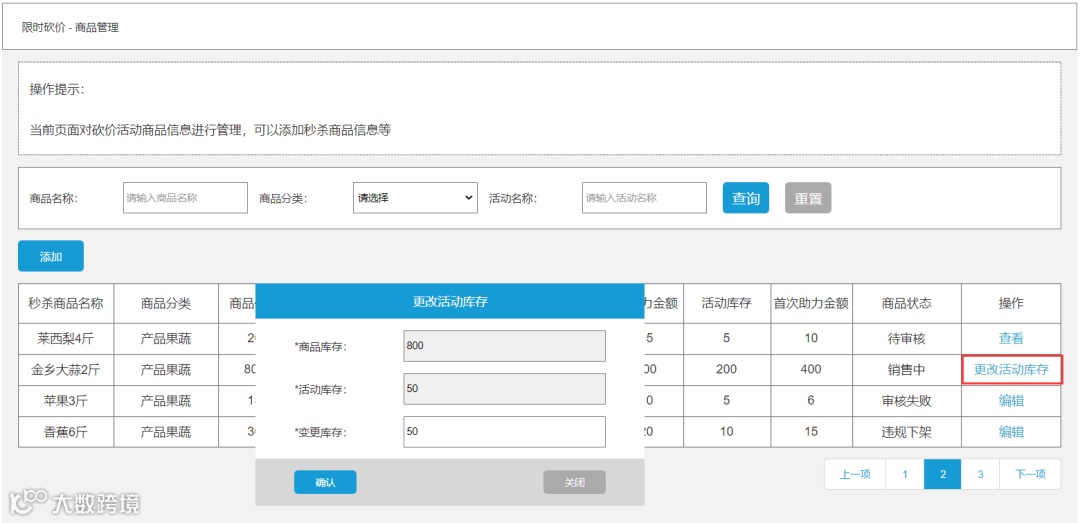This screenshot has height=523, width=1080.
Task: Open 查看 link for 莱西梨4斤
Action: (1011, 338)
